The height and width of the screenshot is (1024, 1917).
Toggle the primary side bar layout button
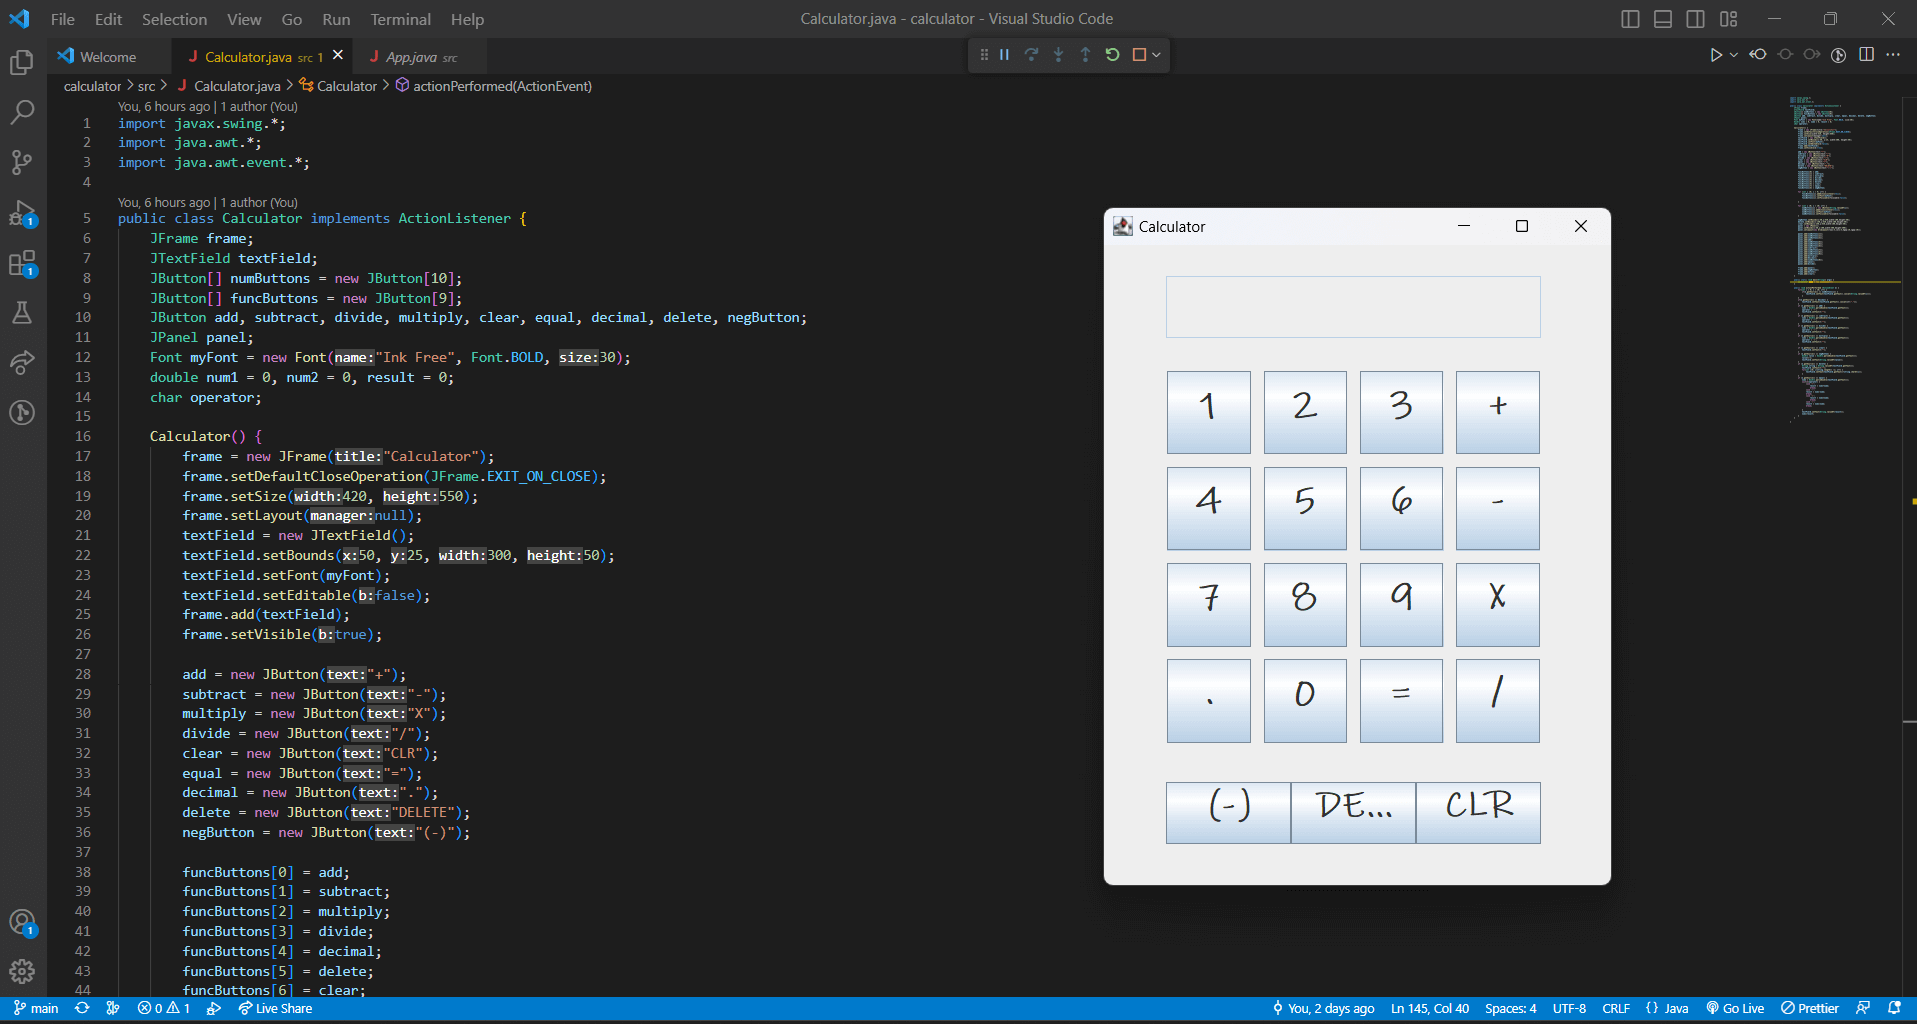(x=1630, y=19)
